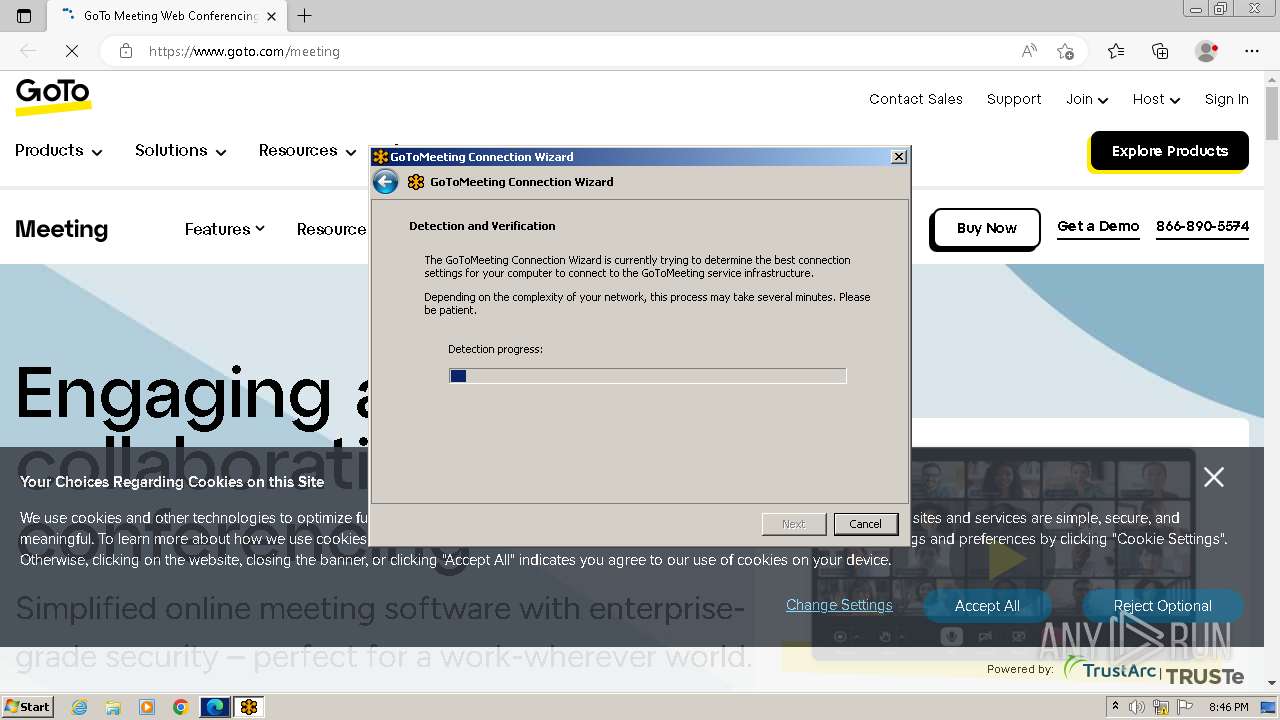Open Read aloud icon in address bar
The width and height of the screenshot is (1280, 720).
[1029, 51]
